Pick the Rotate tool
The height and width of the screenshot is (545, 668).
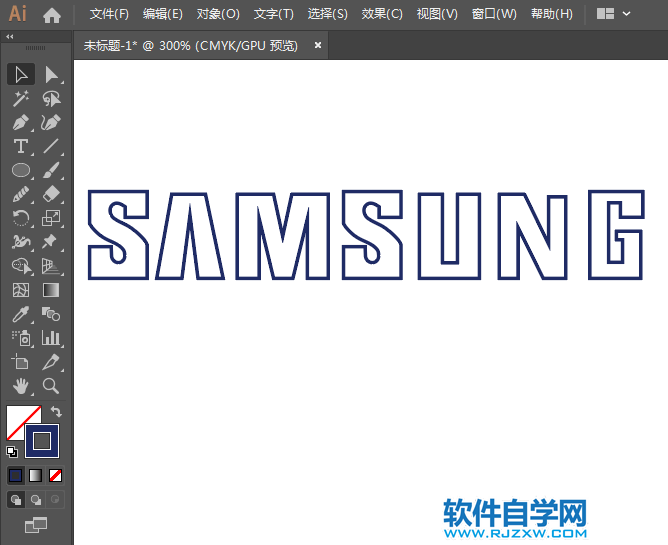click(21, 218)
